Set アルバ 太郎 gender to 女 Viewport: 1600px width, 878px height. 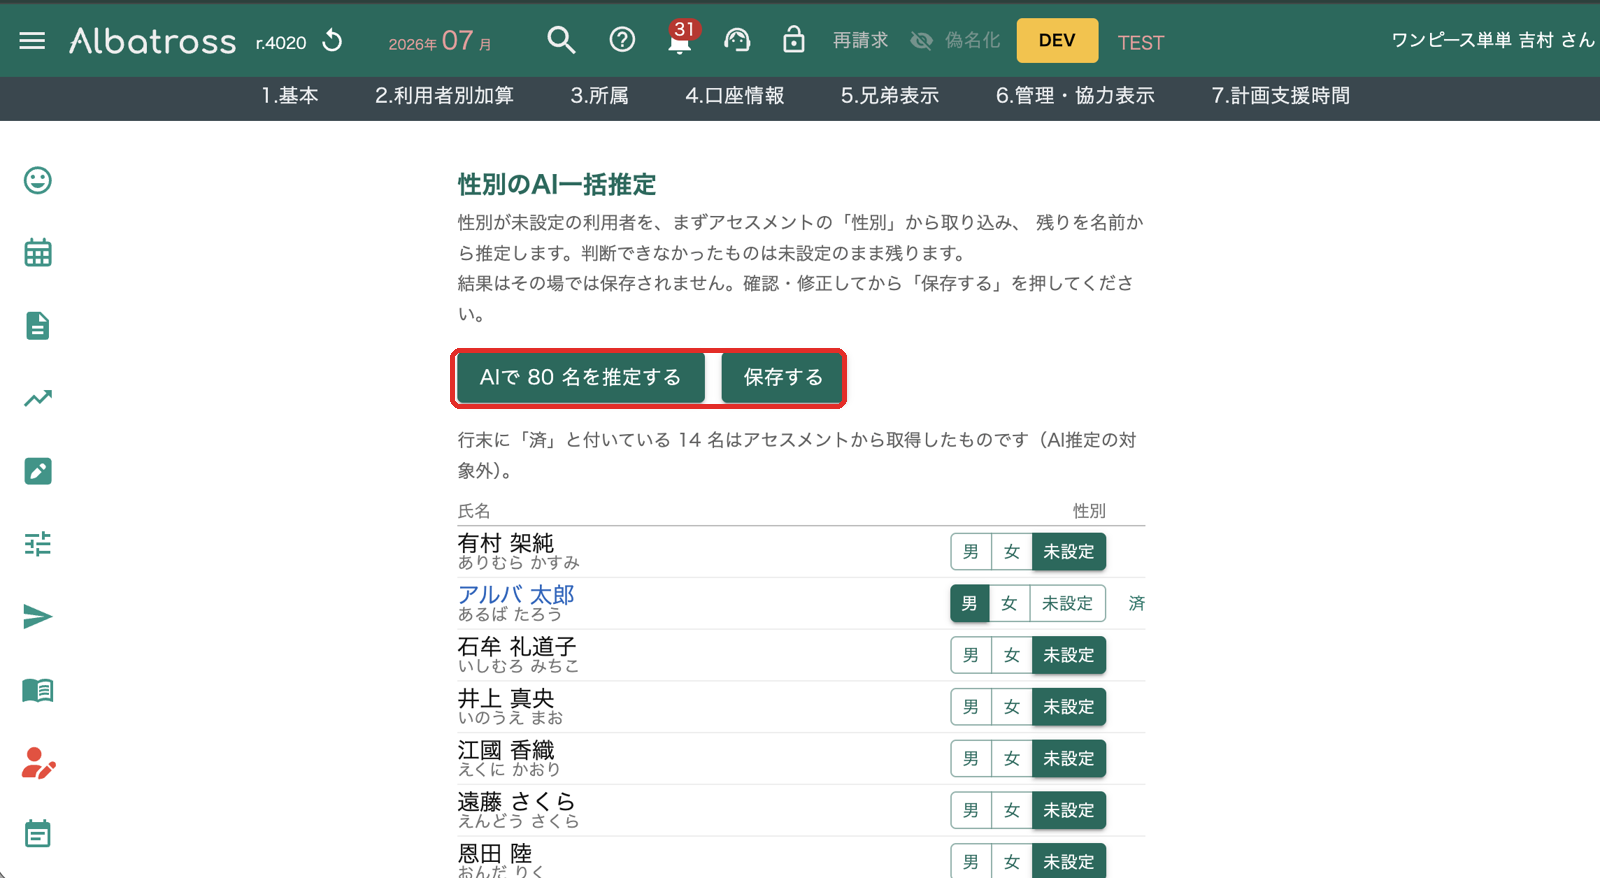[1010, 604]
